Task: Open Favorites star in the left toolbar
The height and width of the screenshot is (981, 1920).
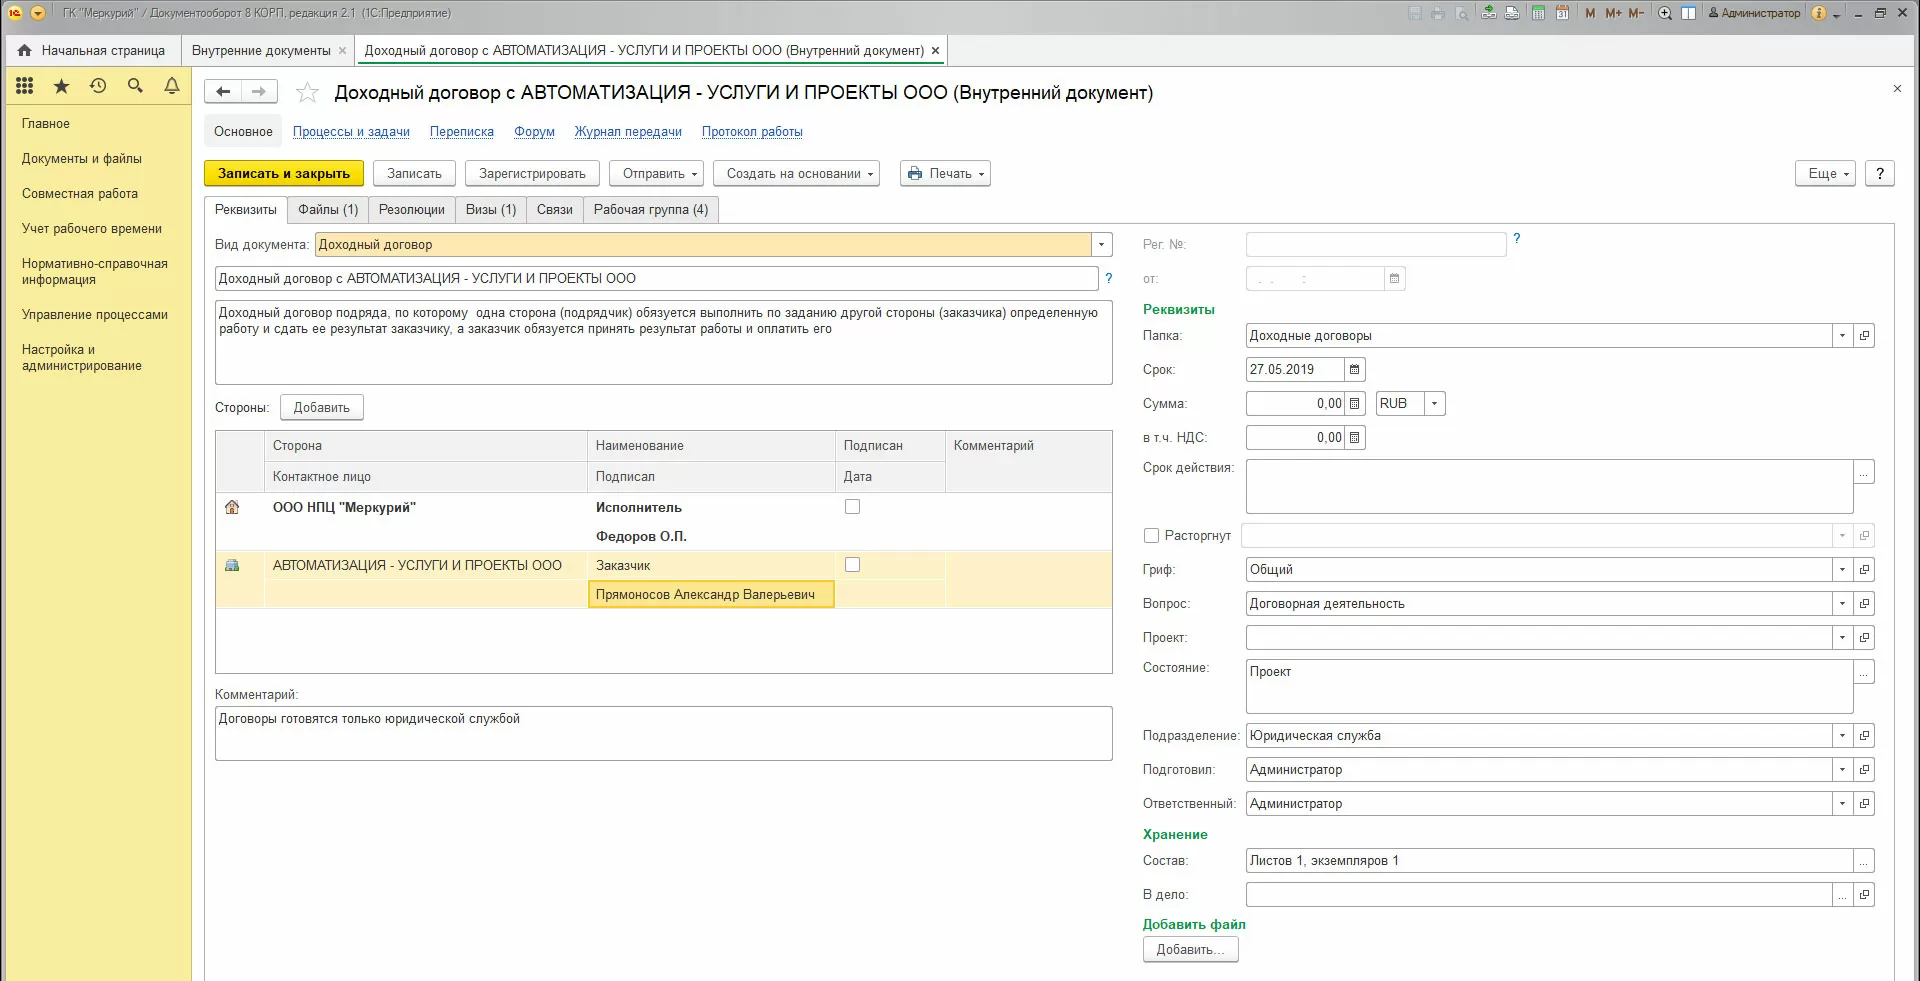Action: [61, 86]
